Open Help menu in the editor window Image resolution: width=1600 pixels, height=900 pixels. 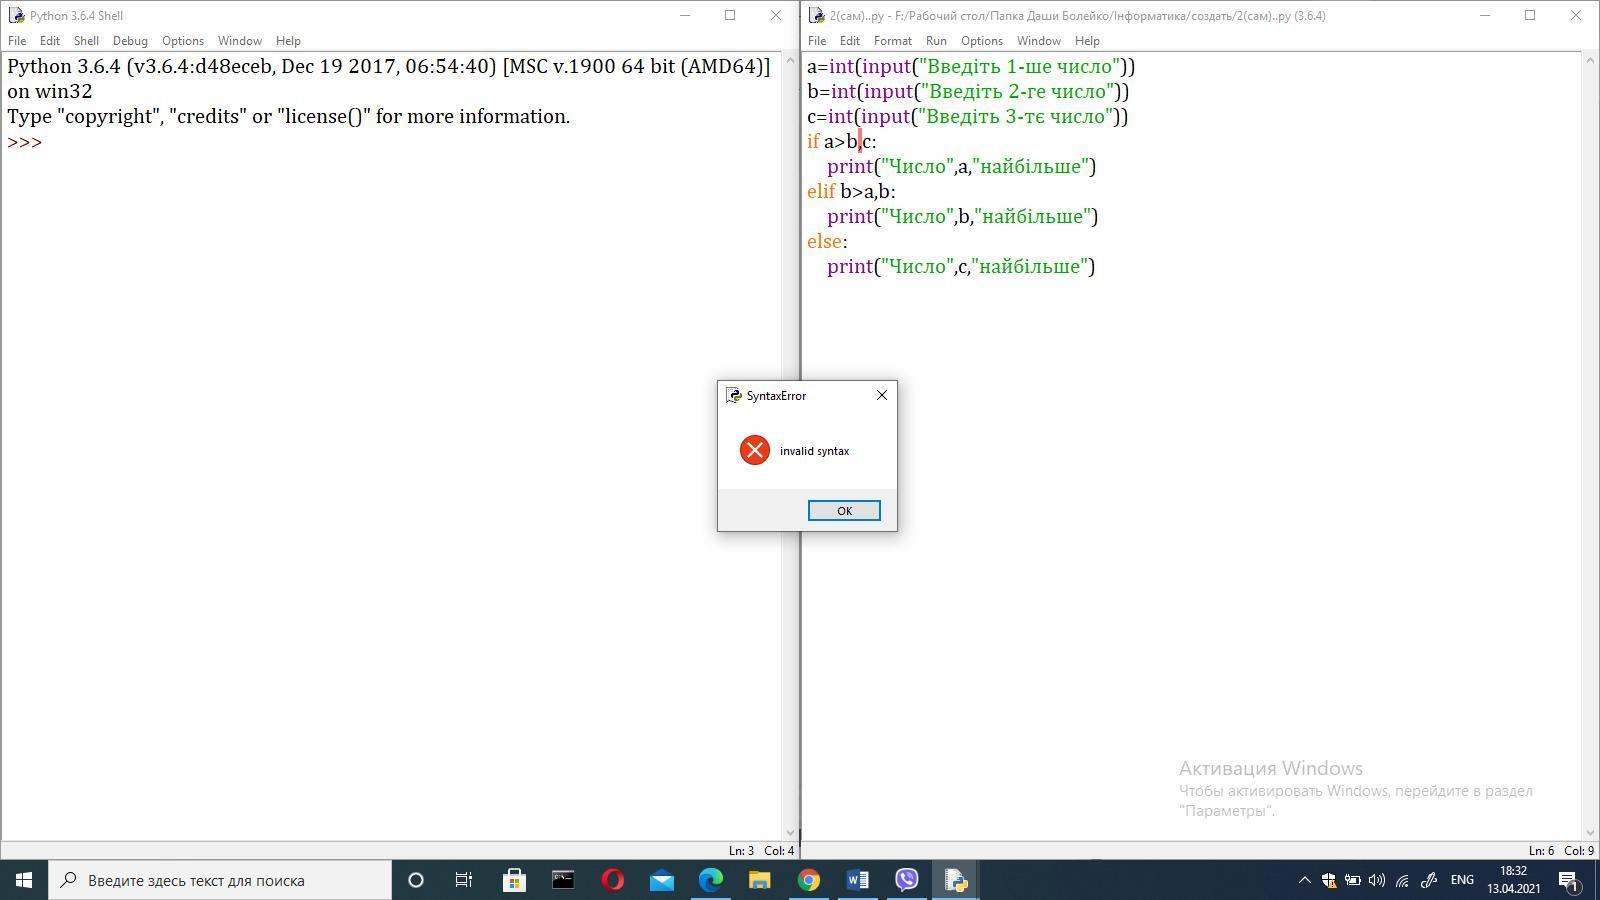tap(1087, 41)
